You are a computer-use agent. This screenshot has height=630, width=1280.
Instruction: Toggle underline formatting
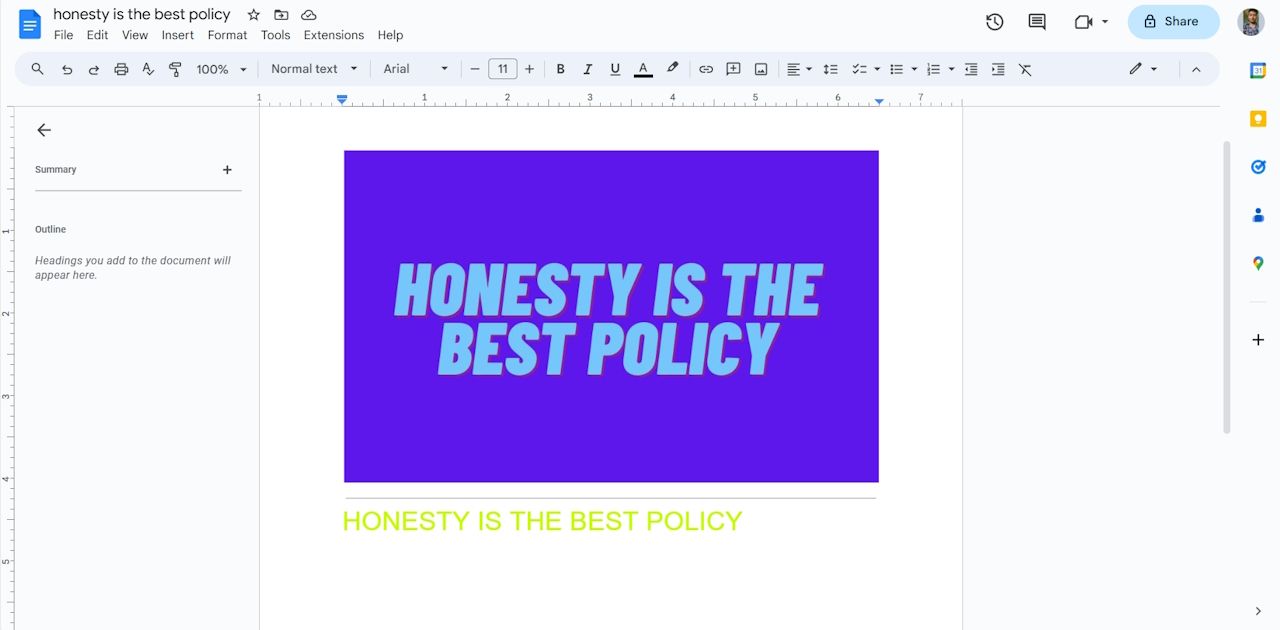[x=615, y=69]
